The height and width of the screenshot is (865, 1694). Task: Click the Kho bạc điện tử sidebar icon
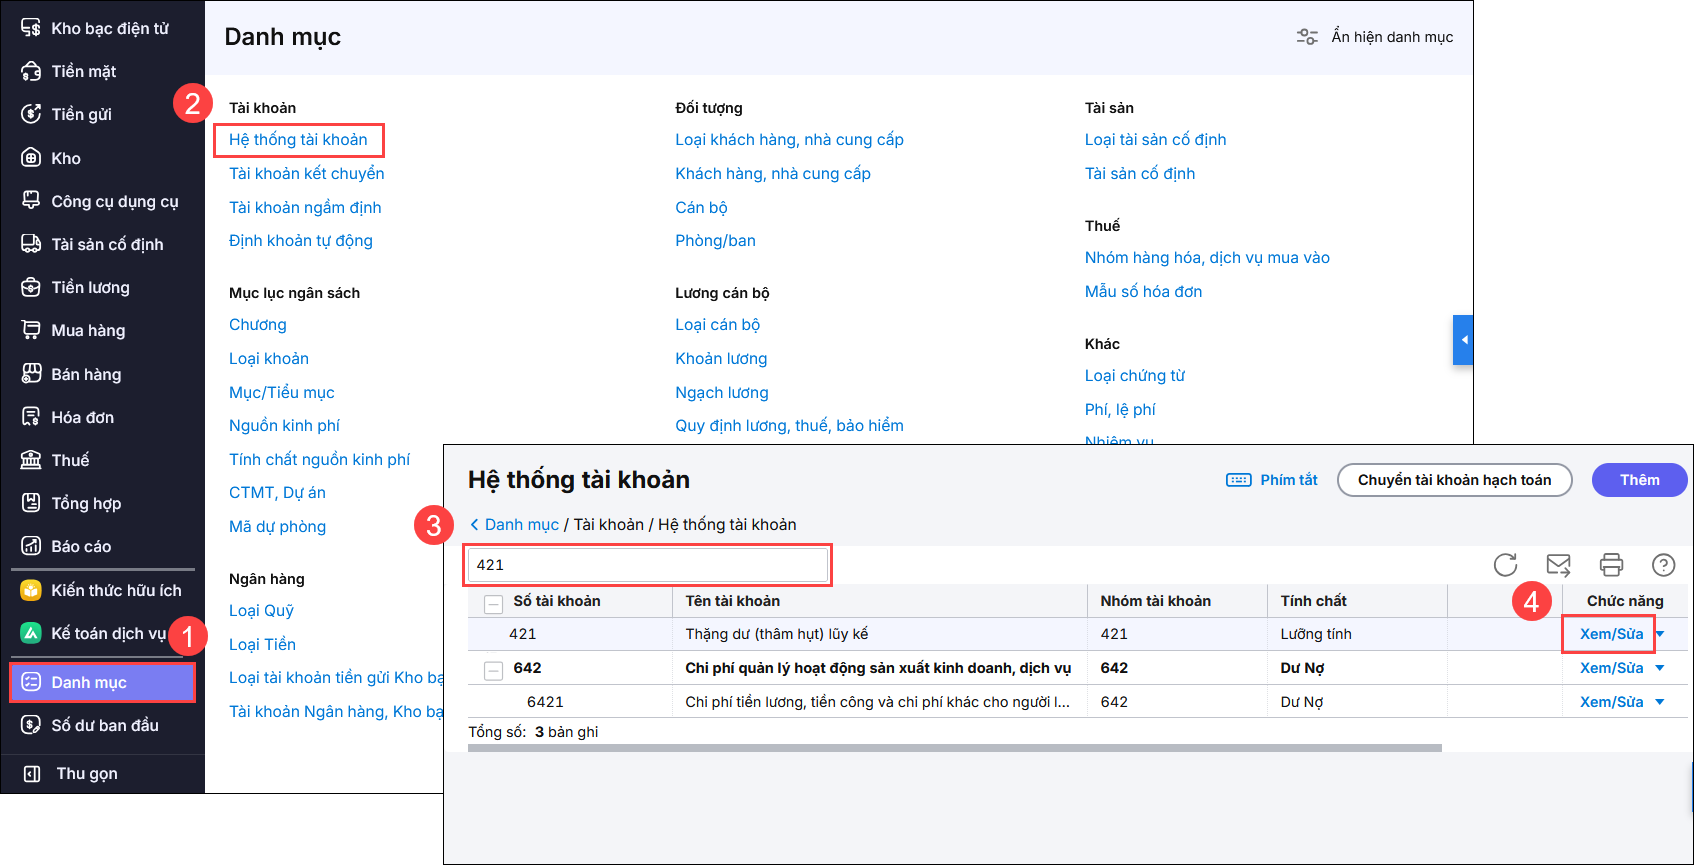(31, 28)
